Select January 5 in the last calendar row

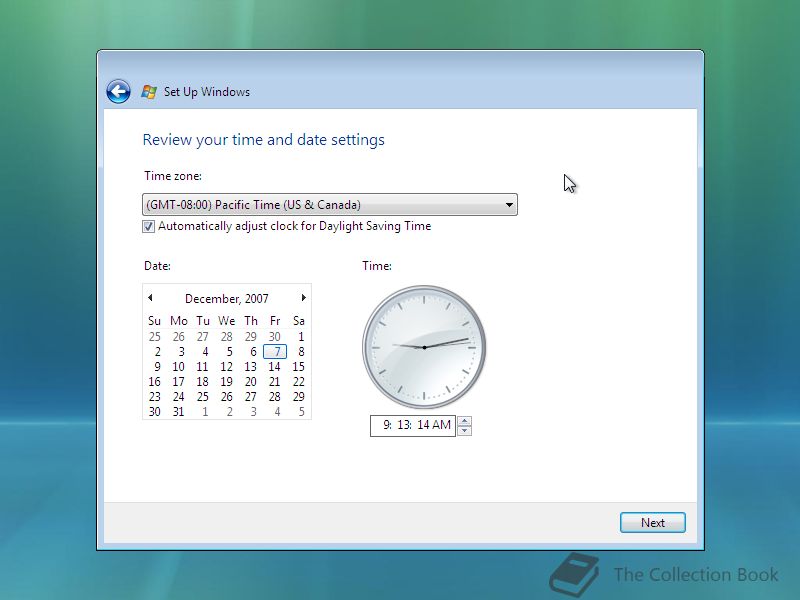[x=301, y=412]
